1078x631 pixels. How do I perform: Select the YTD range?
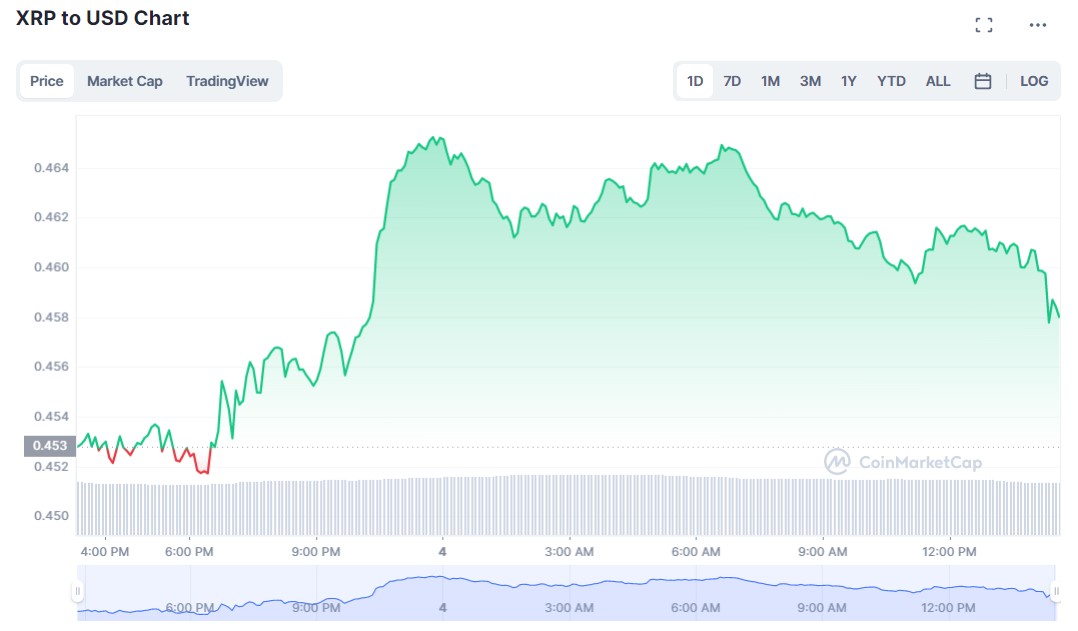tap(890, 81)
